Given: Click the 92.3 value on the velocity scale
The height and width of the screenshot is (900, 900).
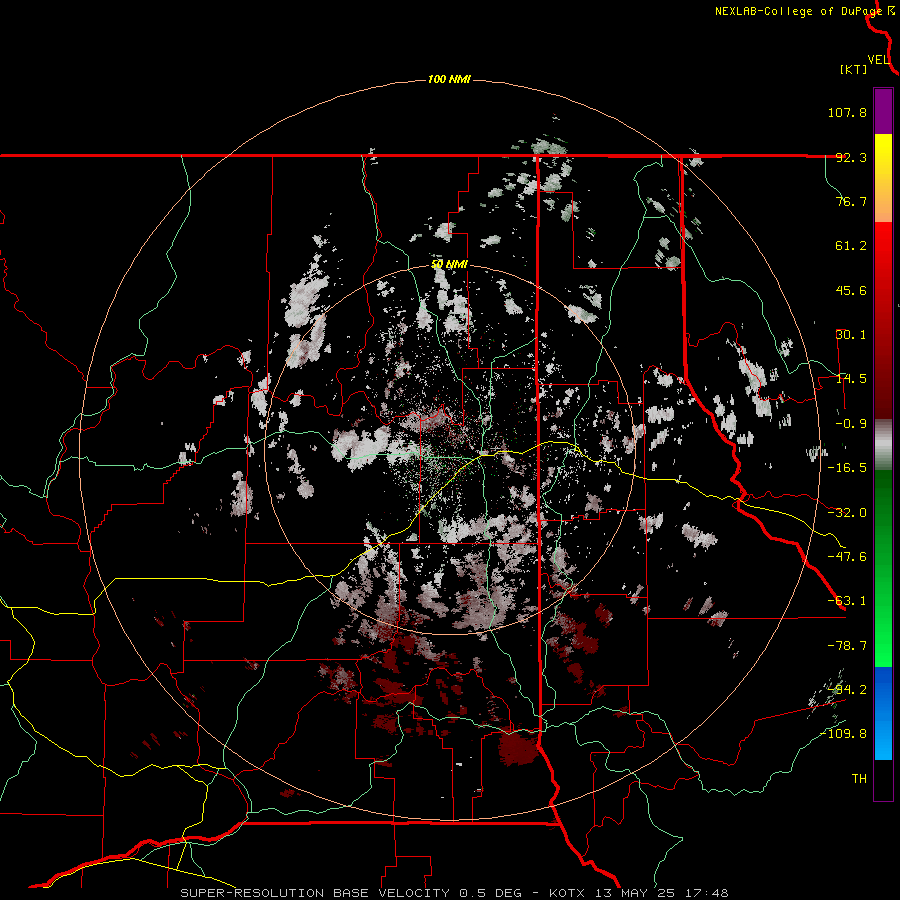Looking at the screenshot, I should pyautogui.click(x=851, y=157).
